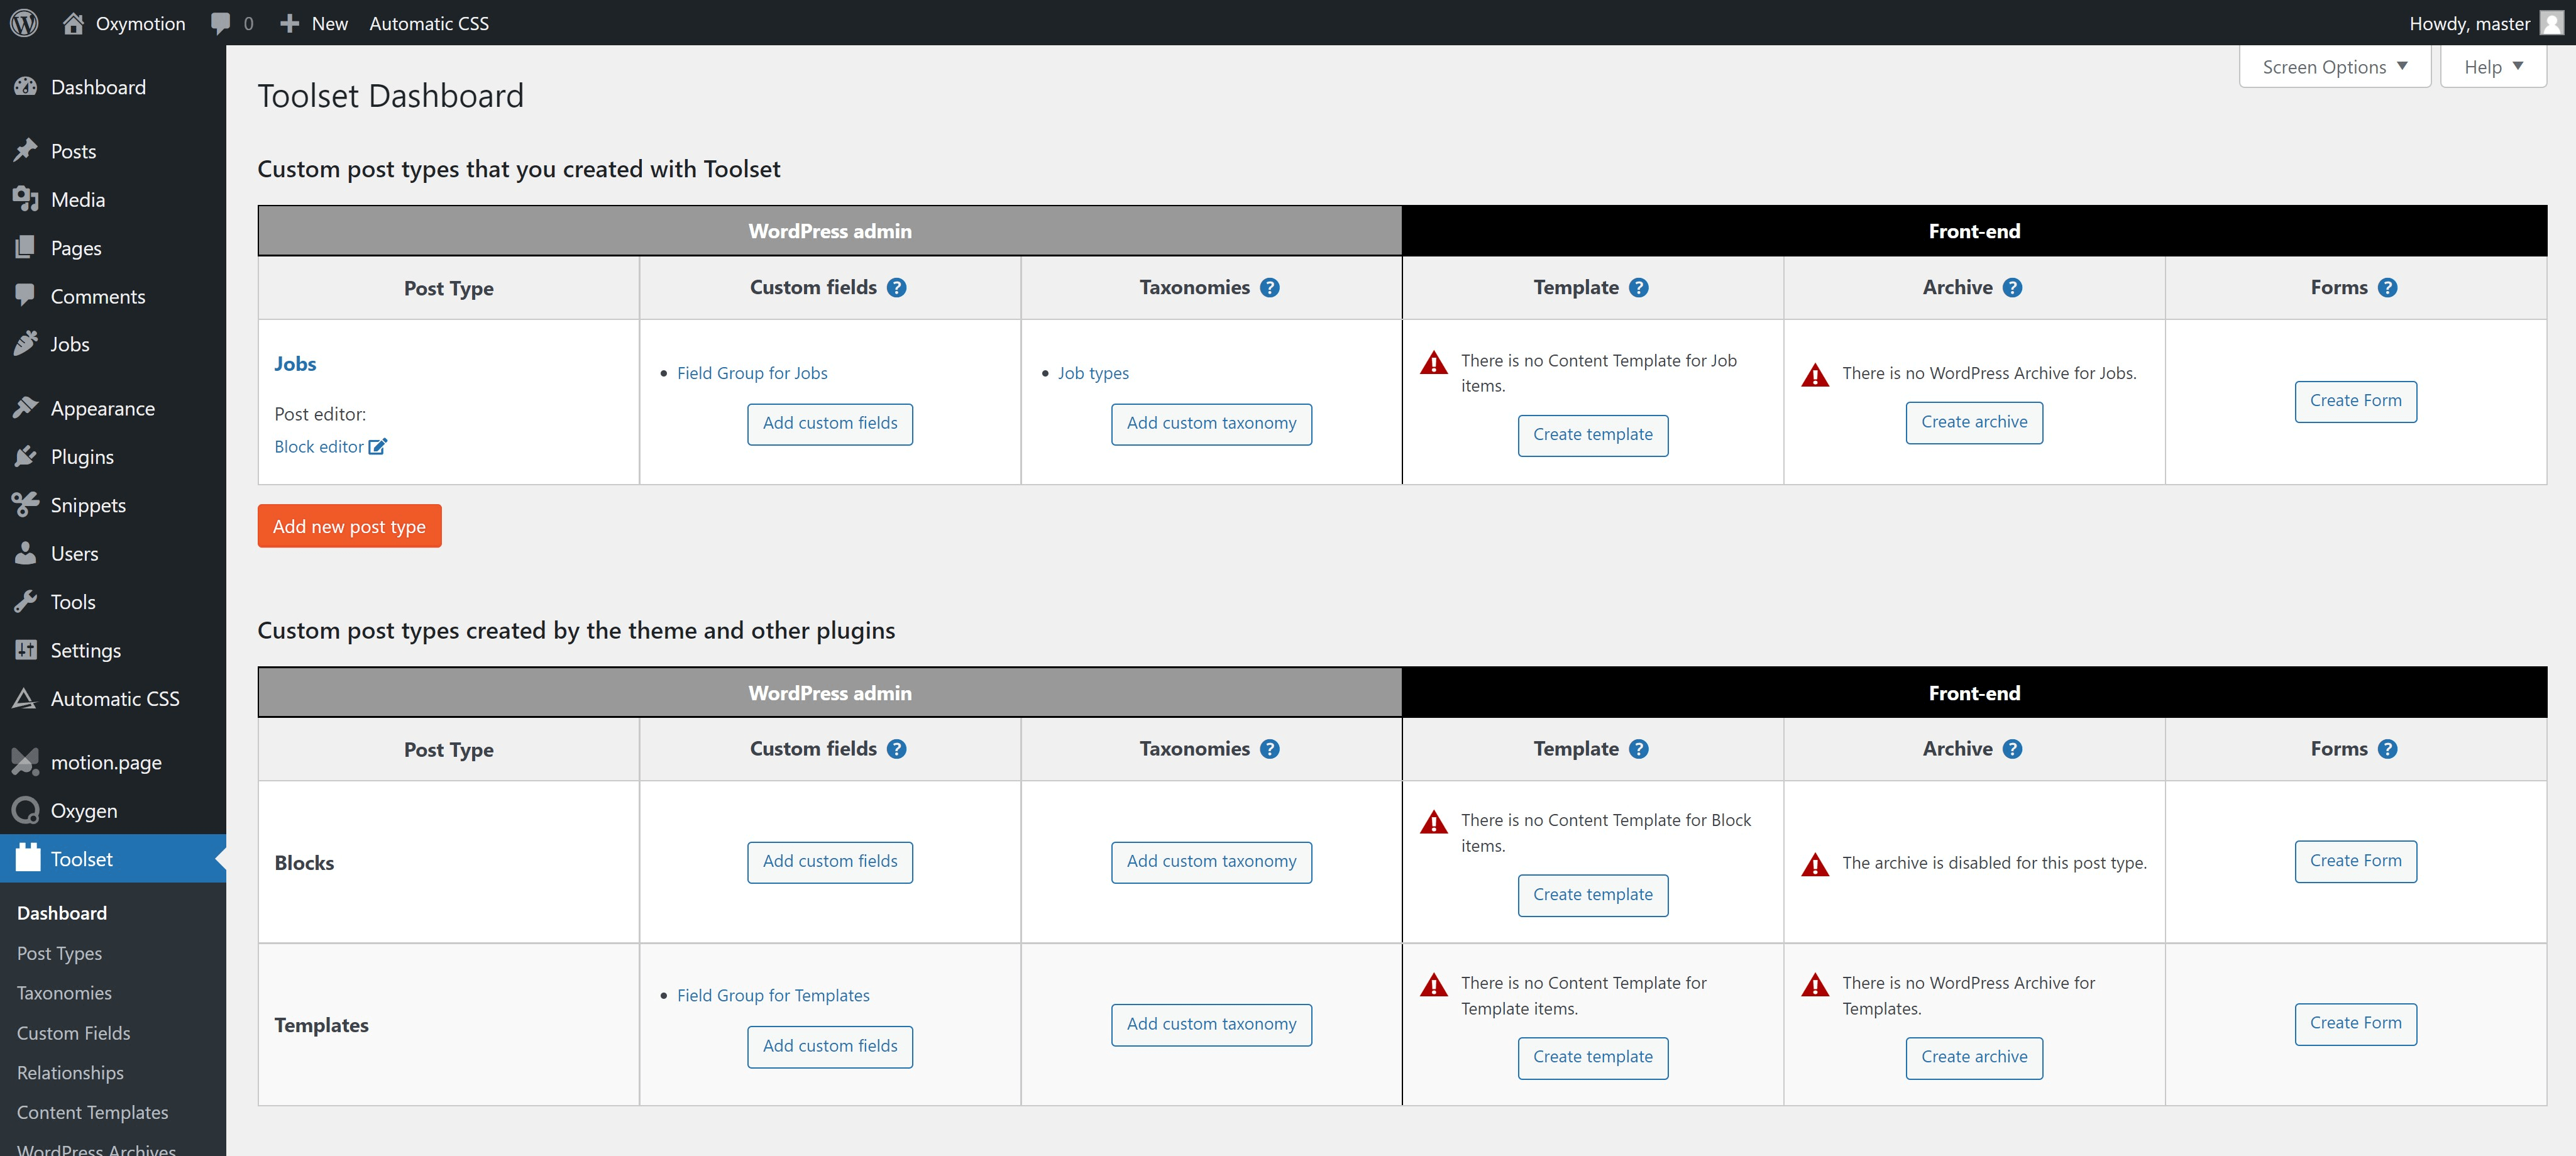Click the Comments icon in sidebar
This screenshot has width=2576, height=1156.
(x=26, y=295)
